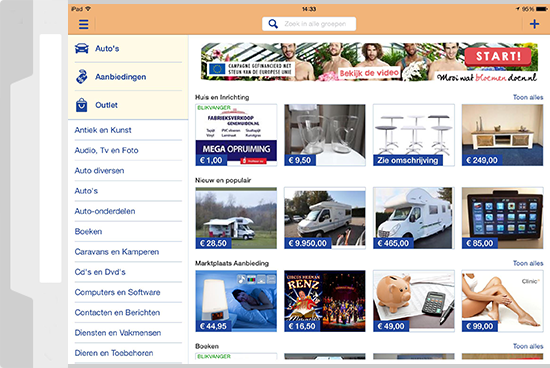Tap the Aanbiedingen price tag icon
This screenshot has height=368, width=550.
[82, 76]
